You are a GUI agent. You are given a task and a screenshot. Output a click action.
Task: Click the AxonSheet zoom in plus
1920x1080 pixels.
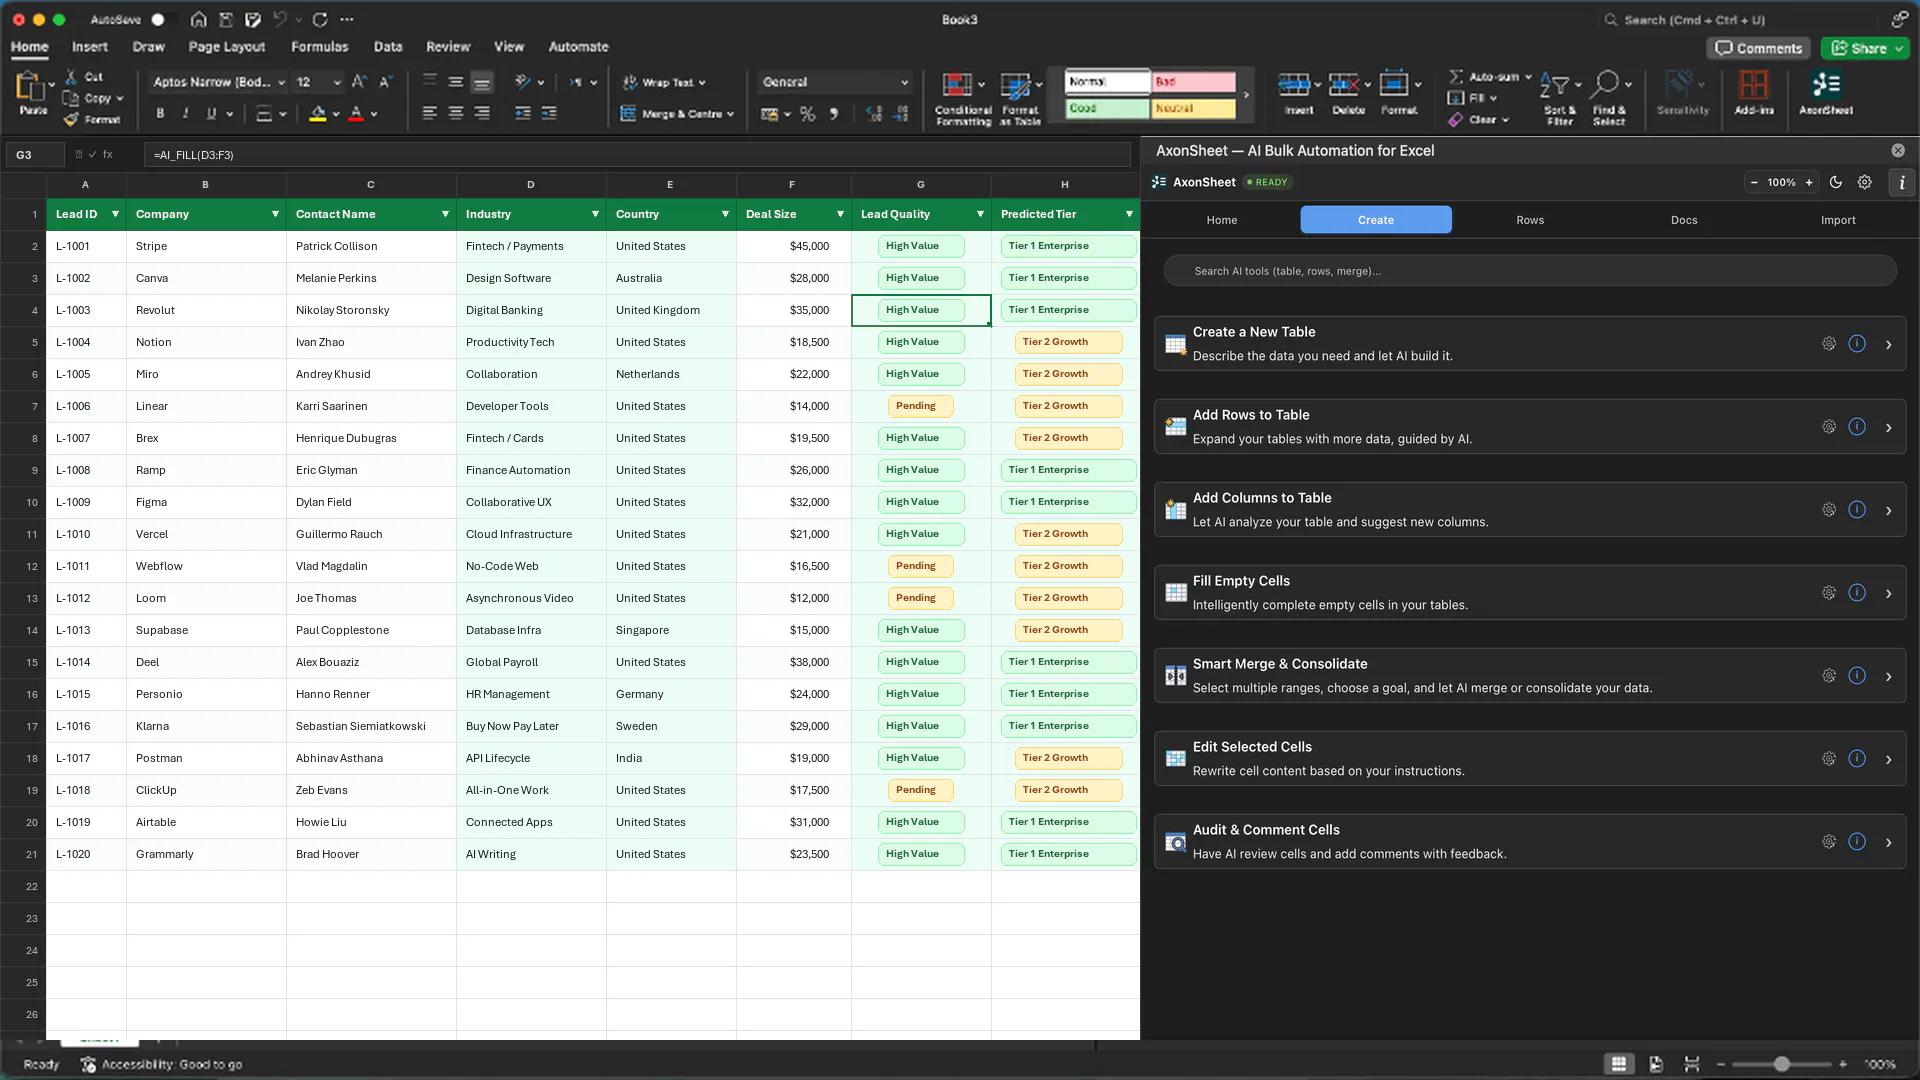click(1809, 182)
